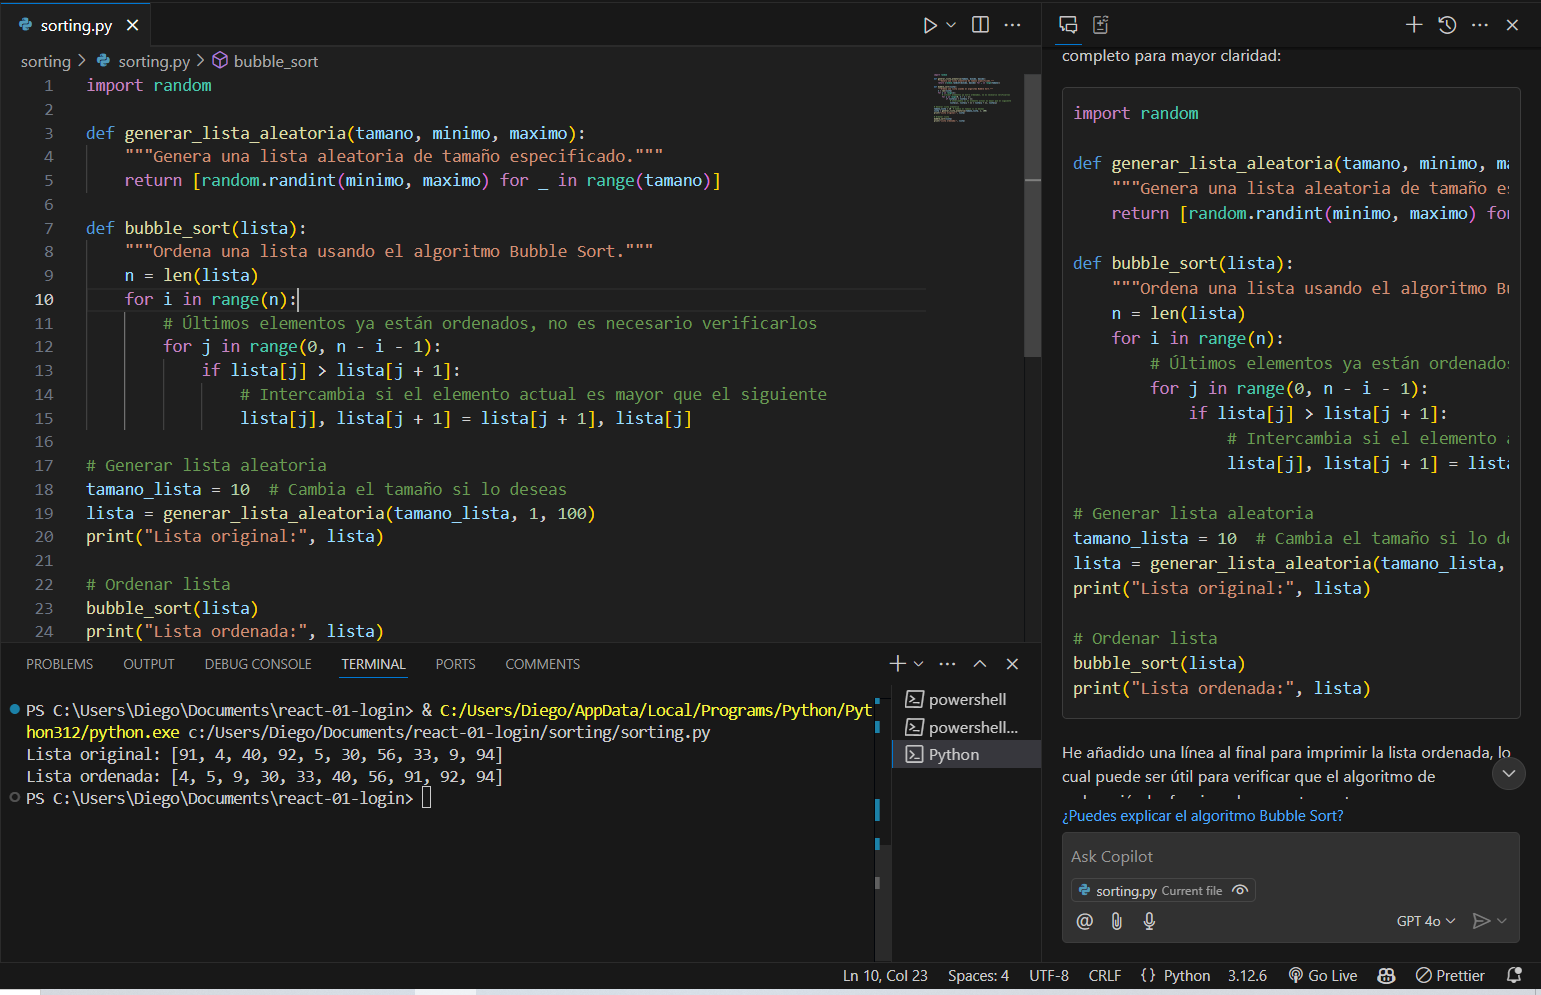The image size is (1541, 995).
Task: Click the @ mention icon in chat
Action: point(1084,921)
